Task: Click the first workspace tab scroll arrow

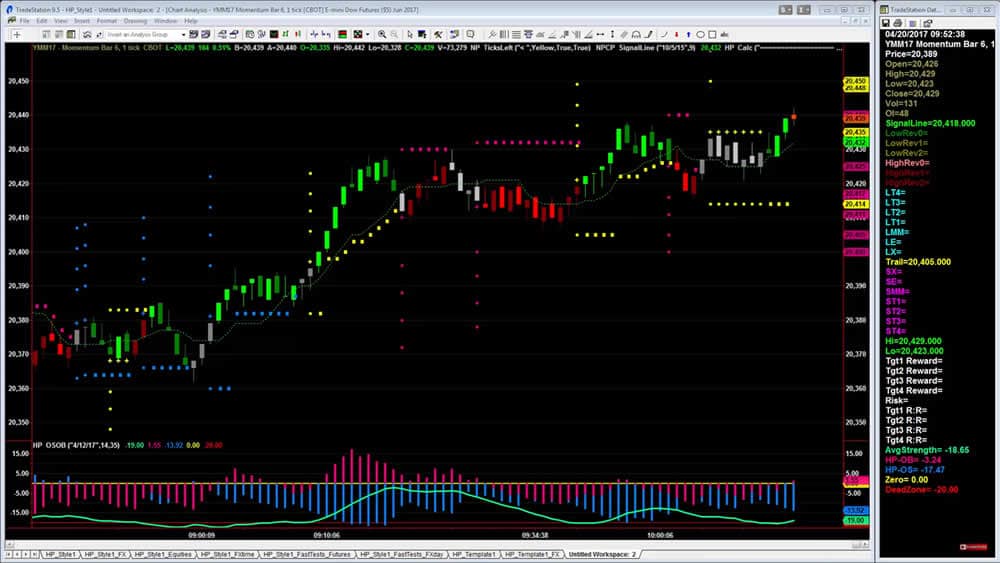Action: click(x=9, y=555)
